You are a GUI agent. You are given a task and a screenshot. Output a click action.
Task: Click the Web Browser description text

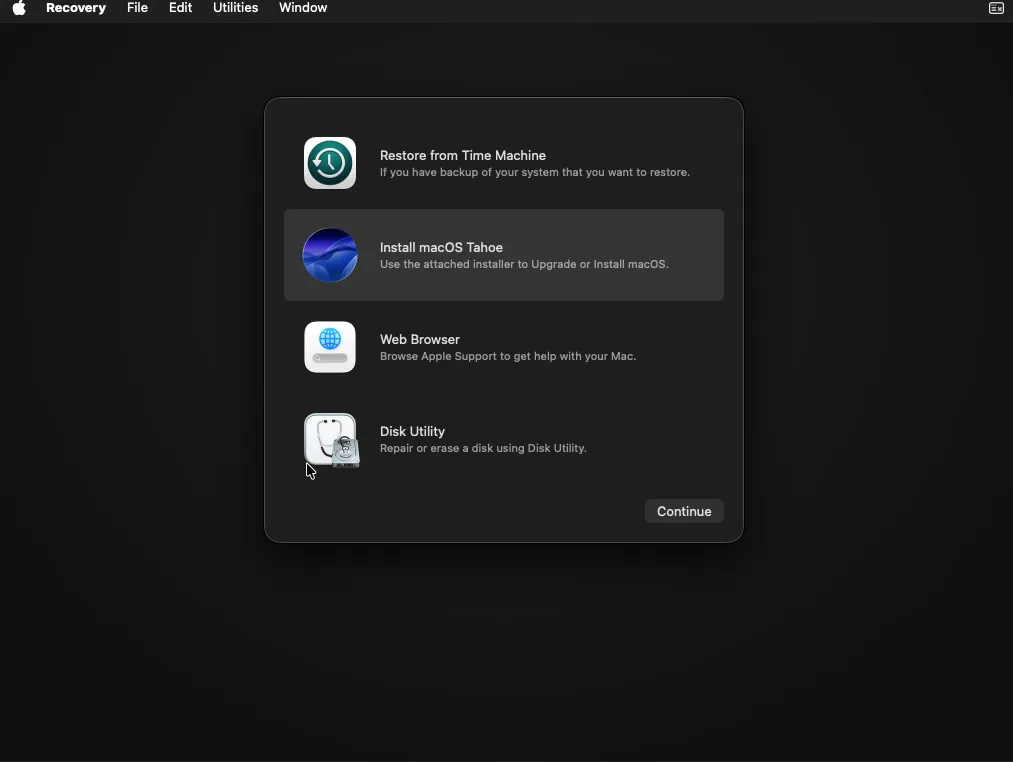(x=507, y=356)
